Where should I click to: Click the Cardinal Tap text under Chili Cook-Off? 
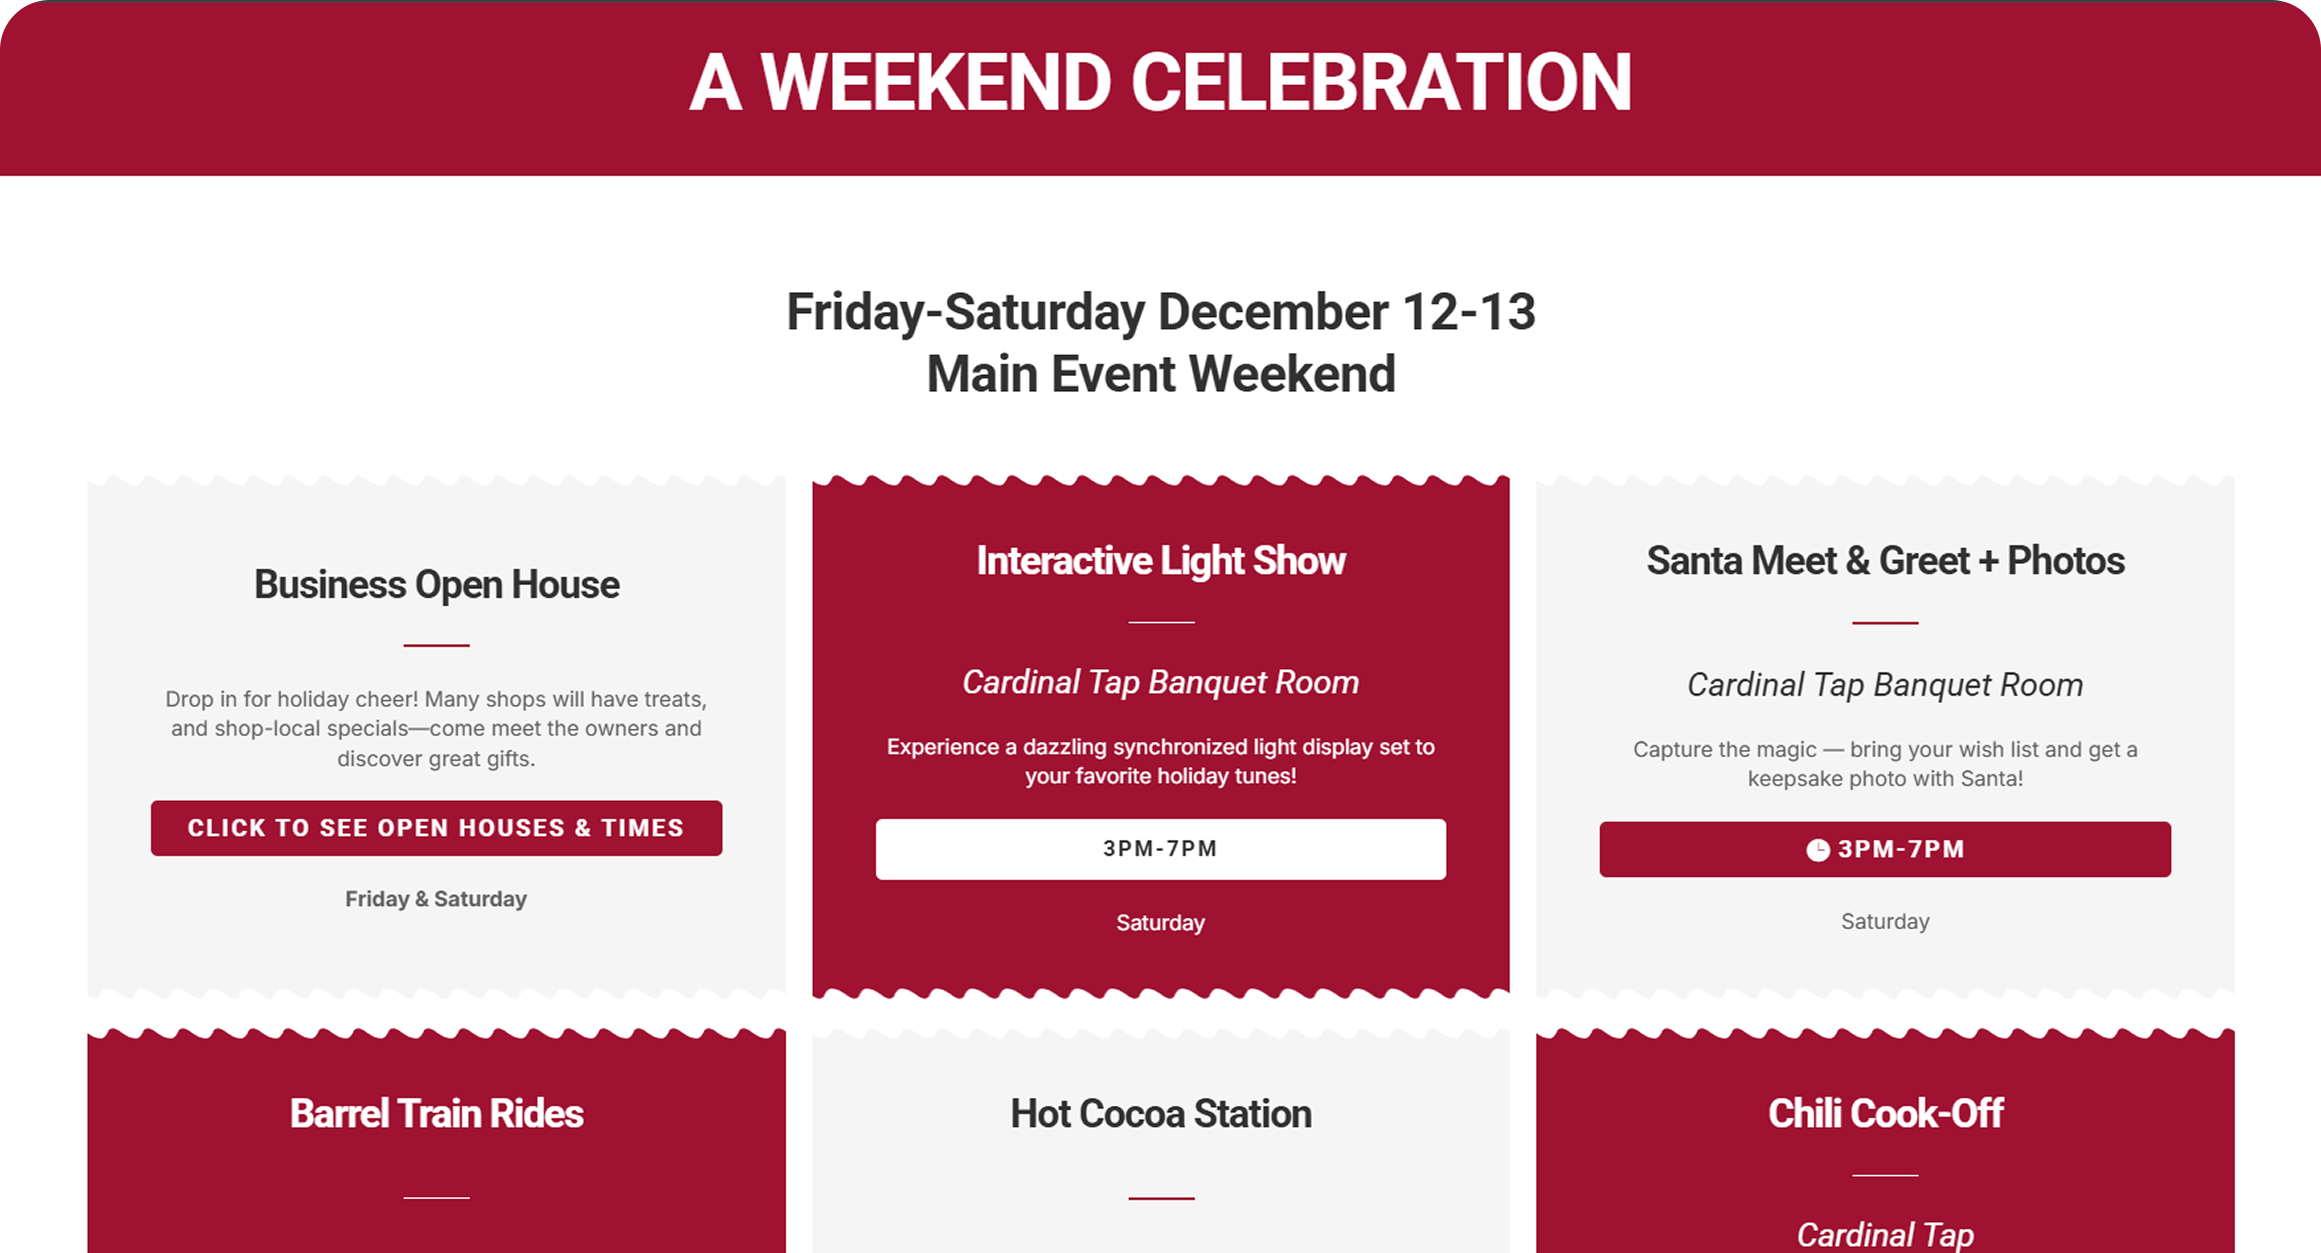click(x=1885, y=1235)
